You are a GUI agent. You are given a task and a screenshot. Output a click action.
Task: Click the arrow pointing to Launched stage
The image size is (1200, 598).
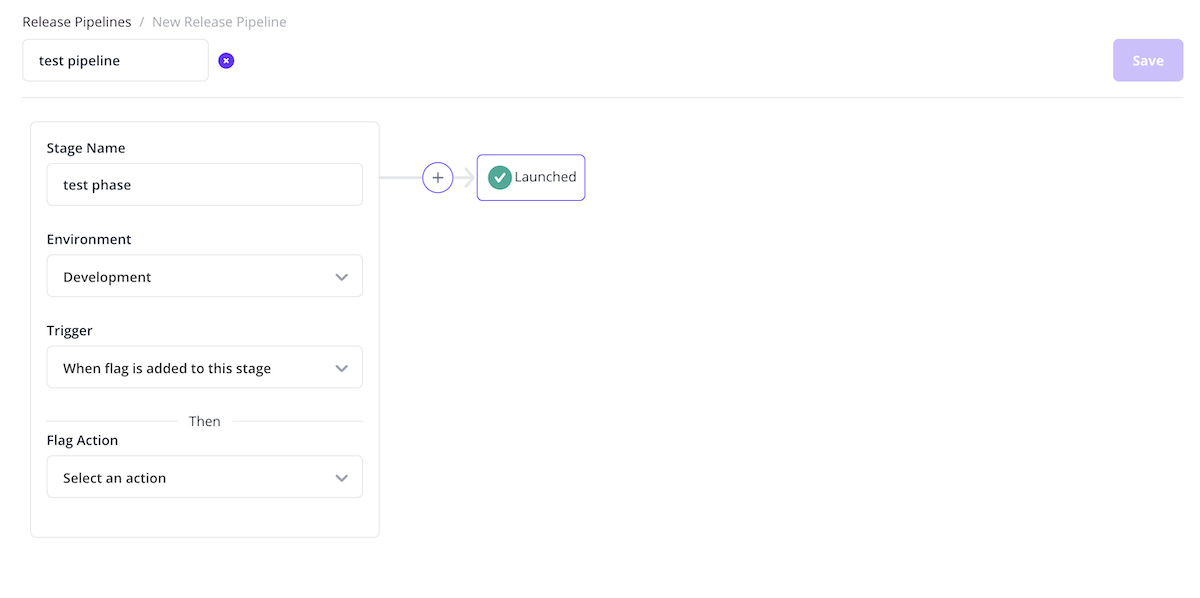[x=465, y=177]
